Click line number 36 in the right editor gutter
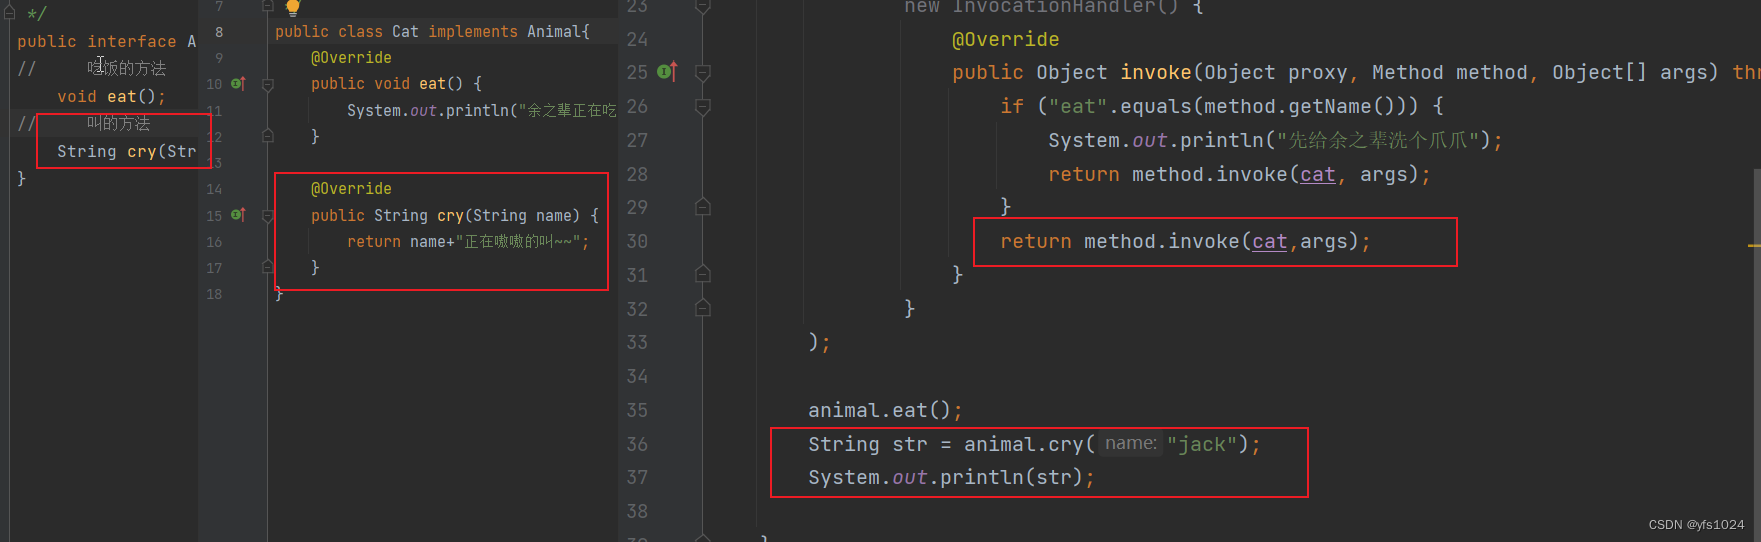Viewport: 1761px width, 542px height. [637, 444]
